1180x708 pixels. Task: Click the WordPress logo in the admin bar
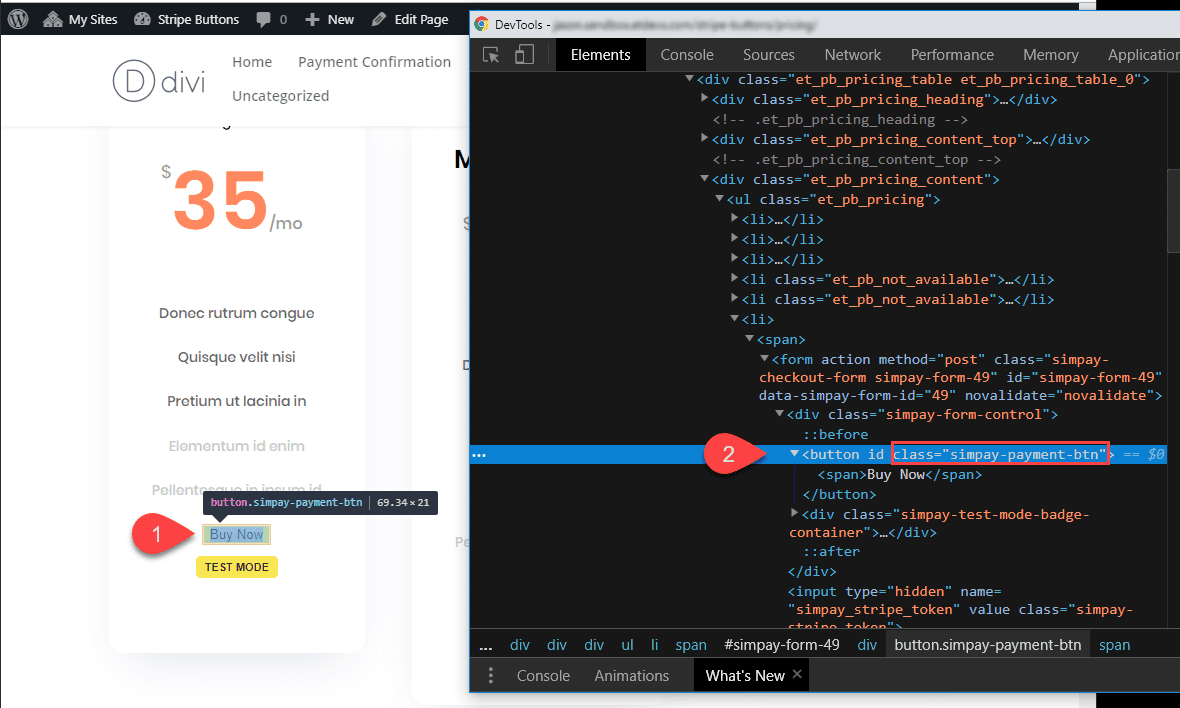coord(16,18)
